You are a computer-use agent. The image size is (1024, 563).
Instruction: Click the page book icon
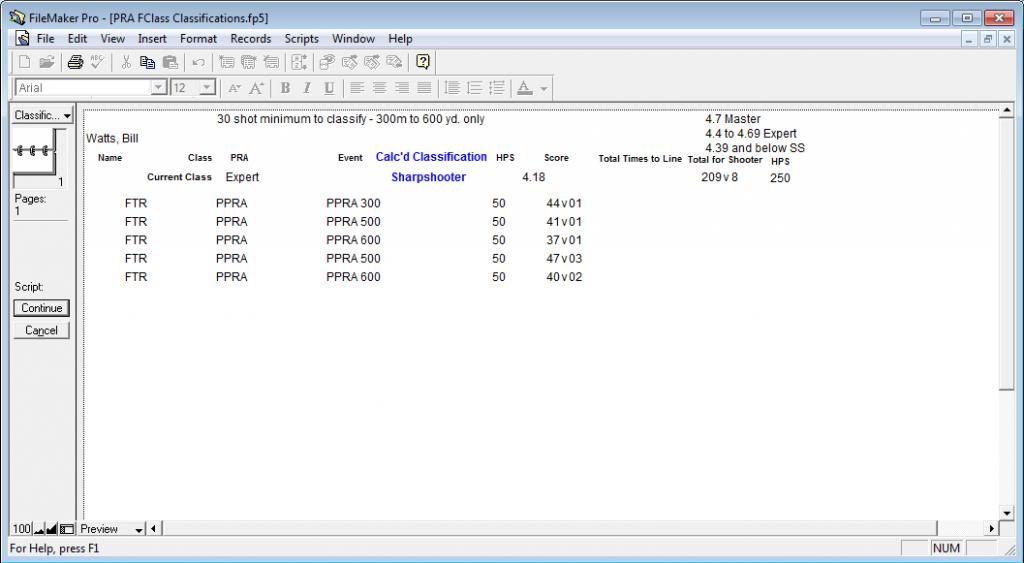[40, 157]
